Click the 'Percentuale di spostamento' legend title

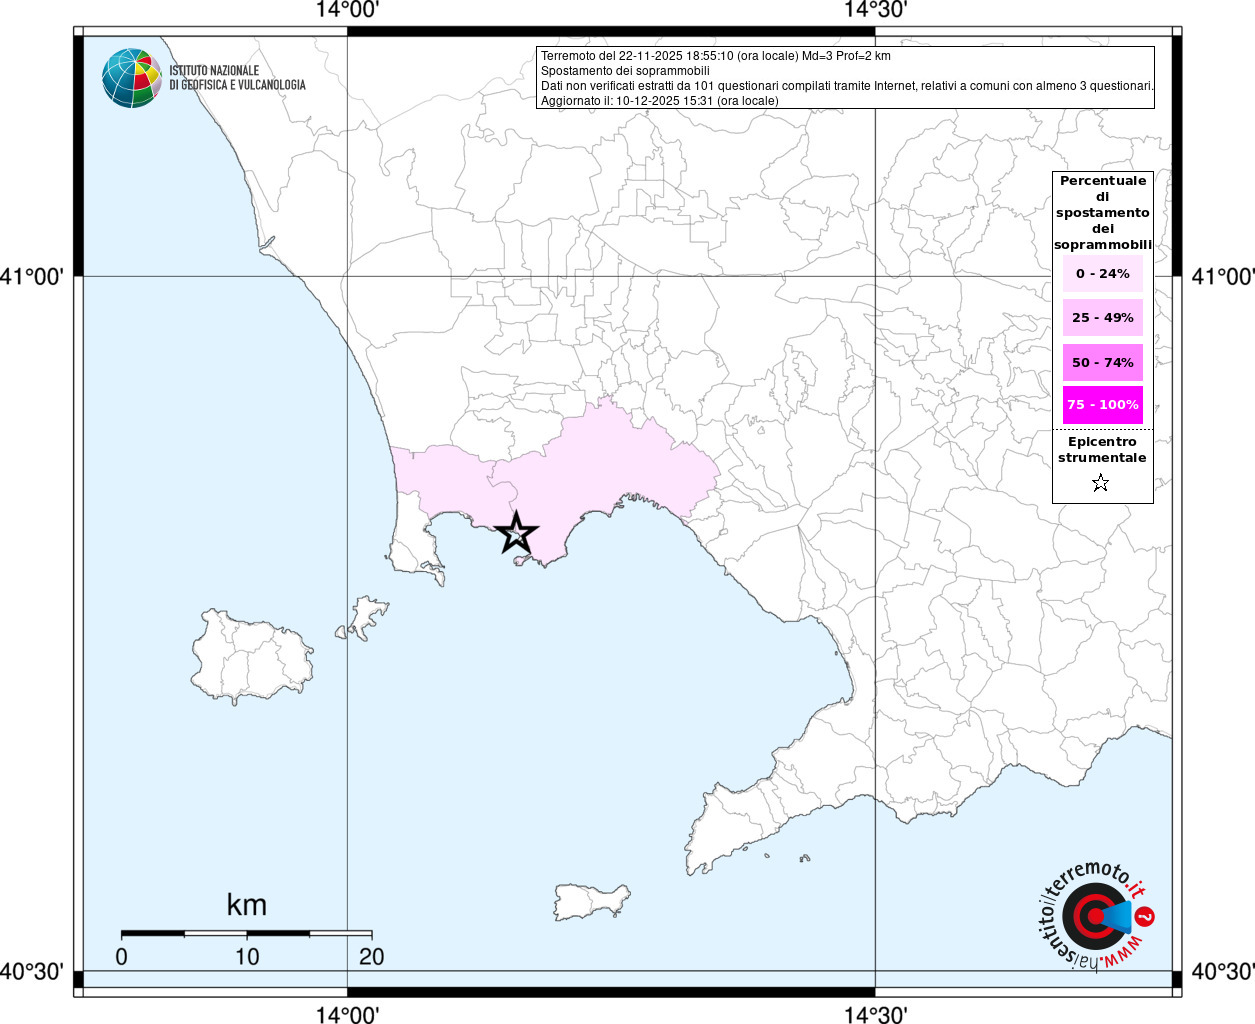(x=1103, y=213)
